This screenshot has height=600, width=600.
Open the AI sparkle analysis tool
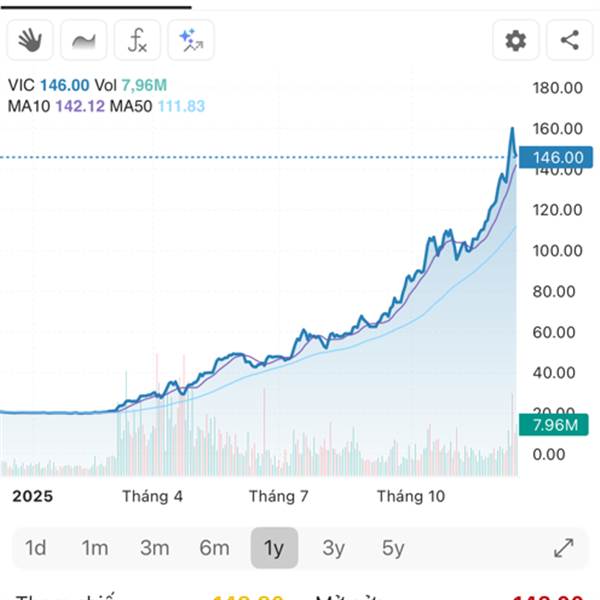(190, 41)
